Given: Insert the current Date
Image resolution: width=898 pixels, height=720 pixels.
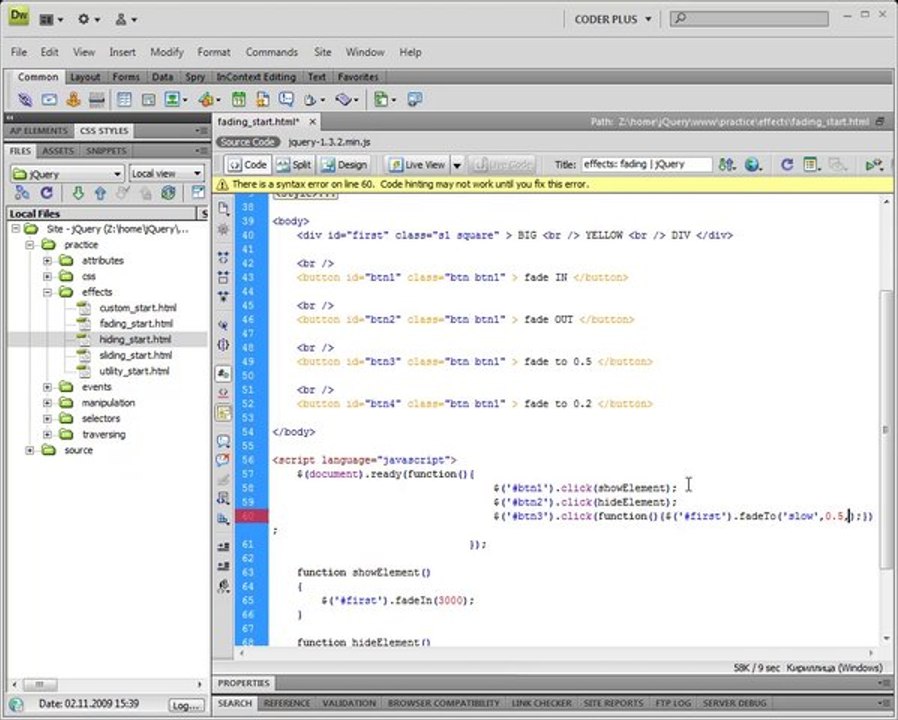Looking at the screenshot, I should pyautogui.click(x=239, y=100).
